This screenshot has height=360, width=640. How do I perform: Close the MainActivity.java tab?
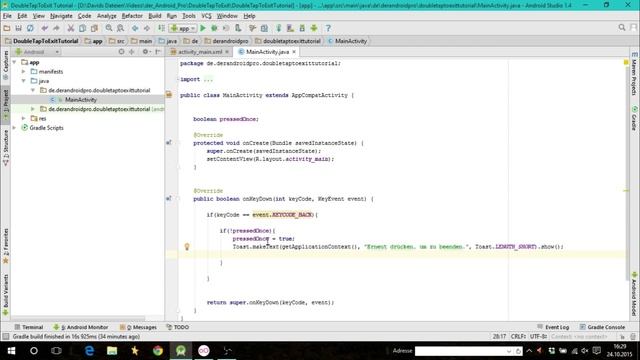294,52
